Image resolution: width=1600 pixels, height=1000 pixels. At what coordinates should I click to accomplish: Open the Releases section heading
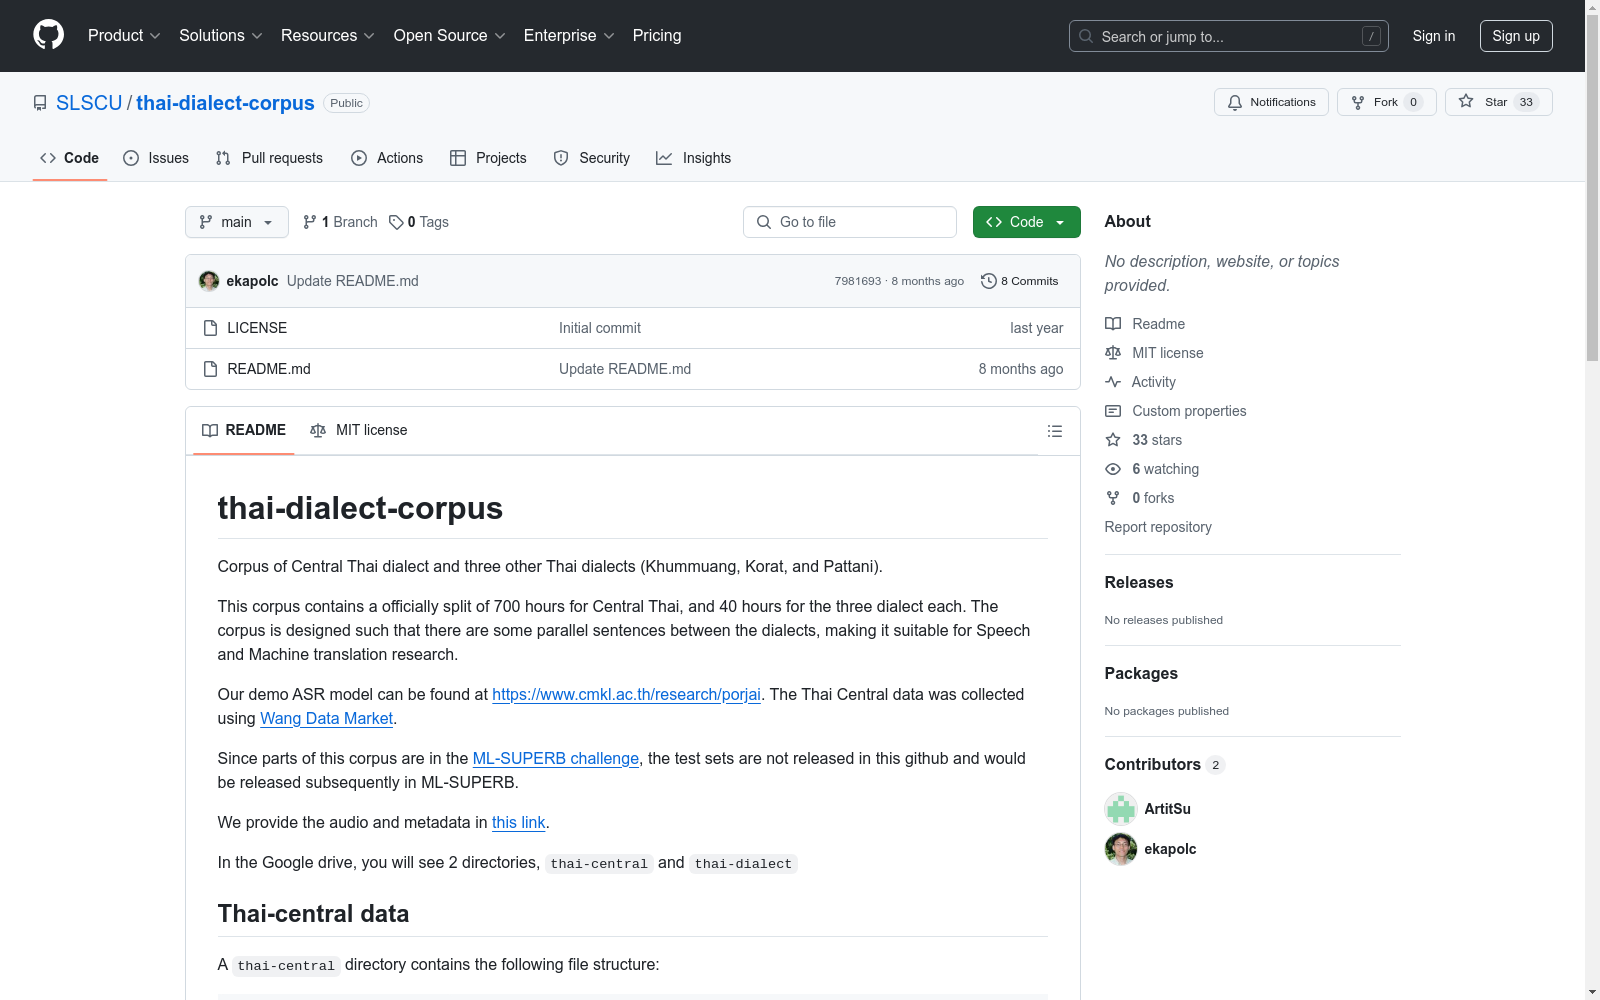point(1139,582)
